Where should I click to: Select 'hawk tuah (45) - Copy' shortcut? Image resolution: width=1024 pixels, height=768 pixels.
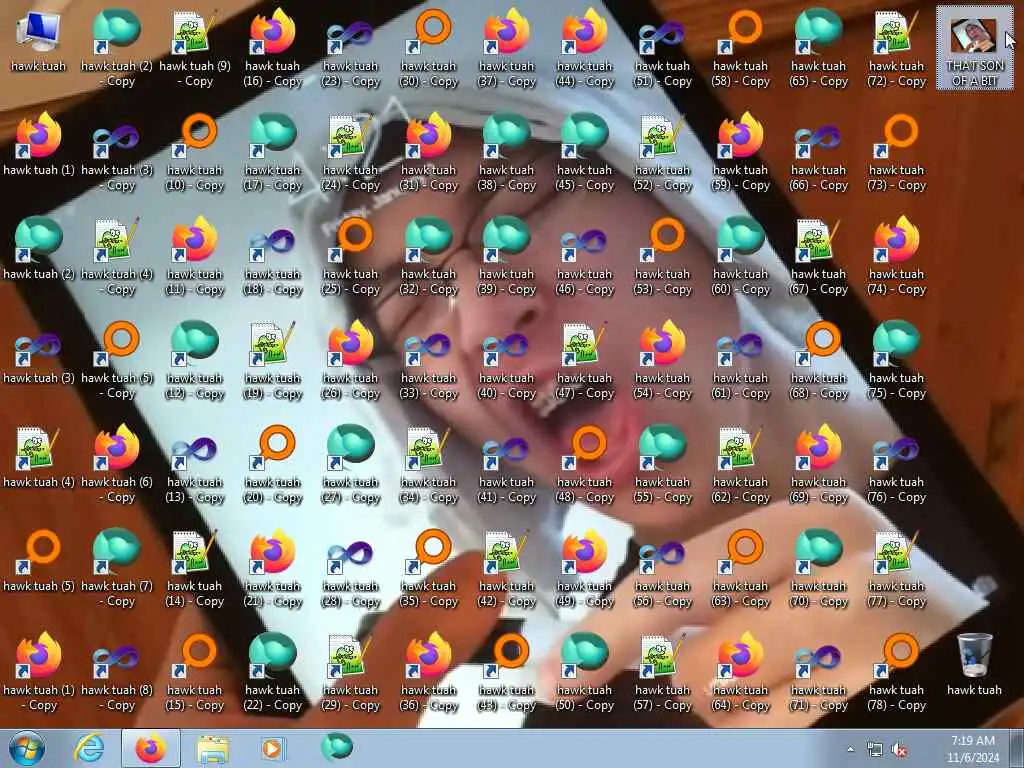(x=584, y=153)
